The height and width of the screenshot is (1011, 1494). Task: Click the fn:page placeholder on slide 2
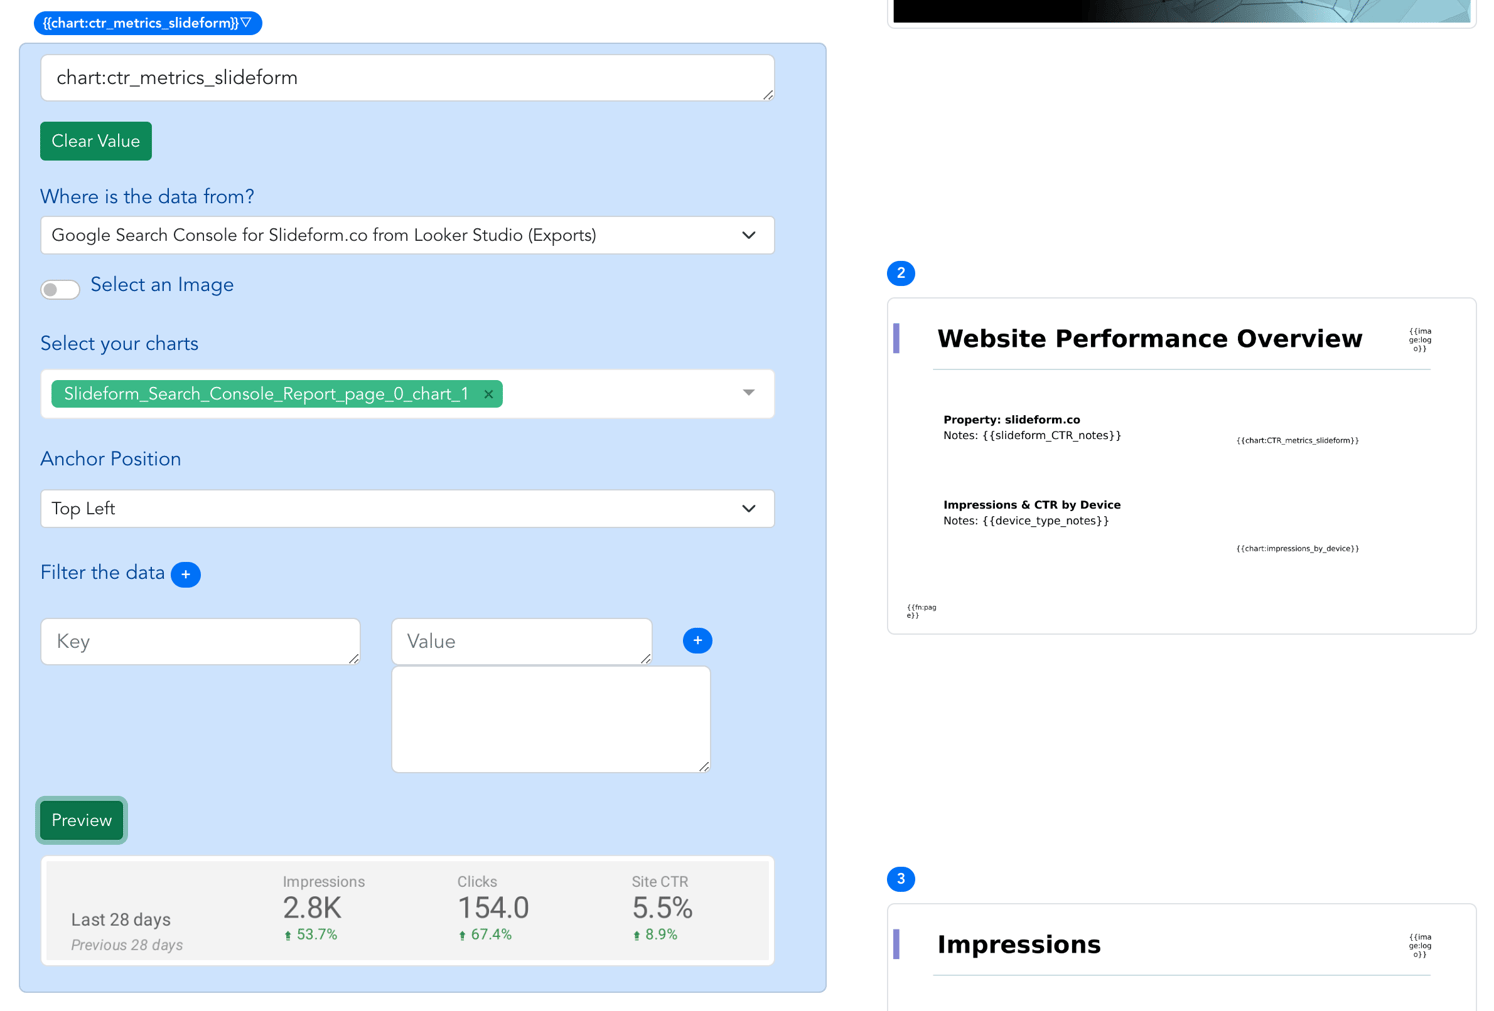pyautogui.click(x=921, y=611)
